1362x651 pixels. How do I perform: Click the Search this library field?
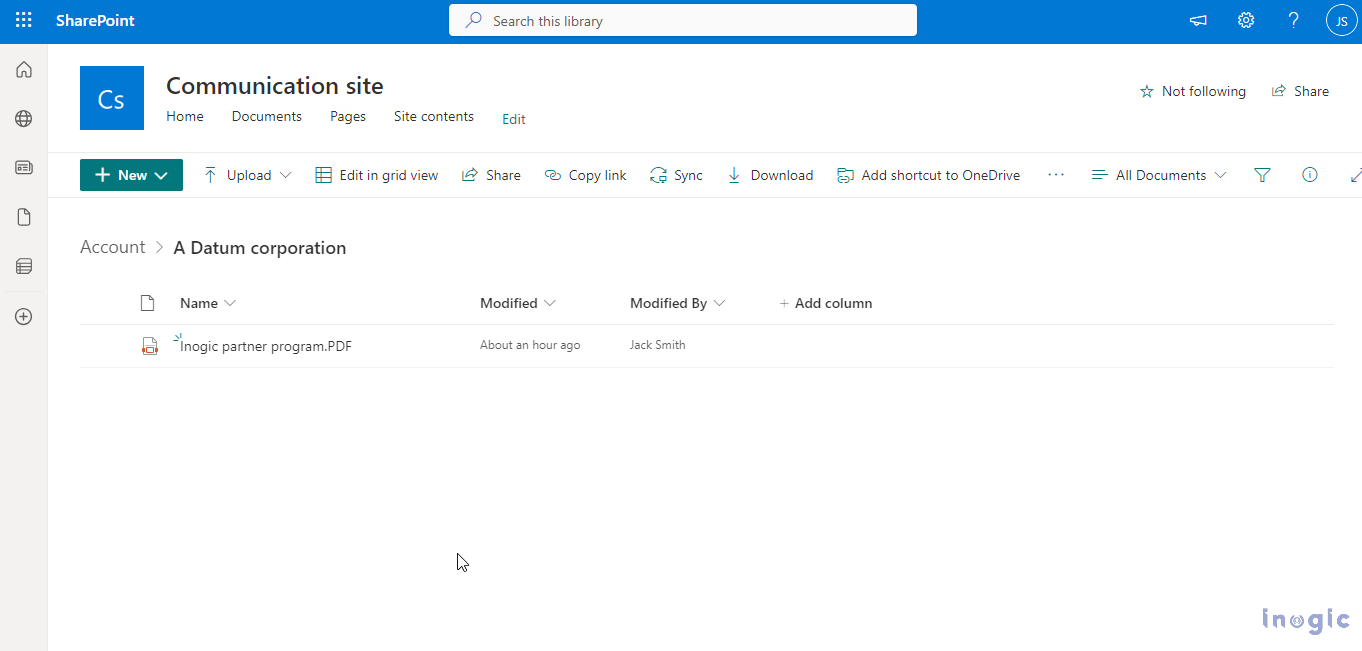[683, 21]
